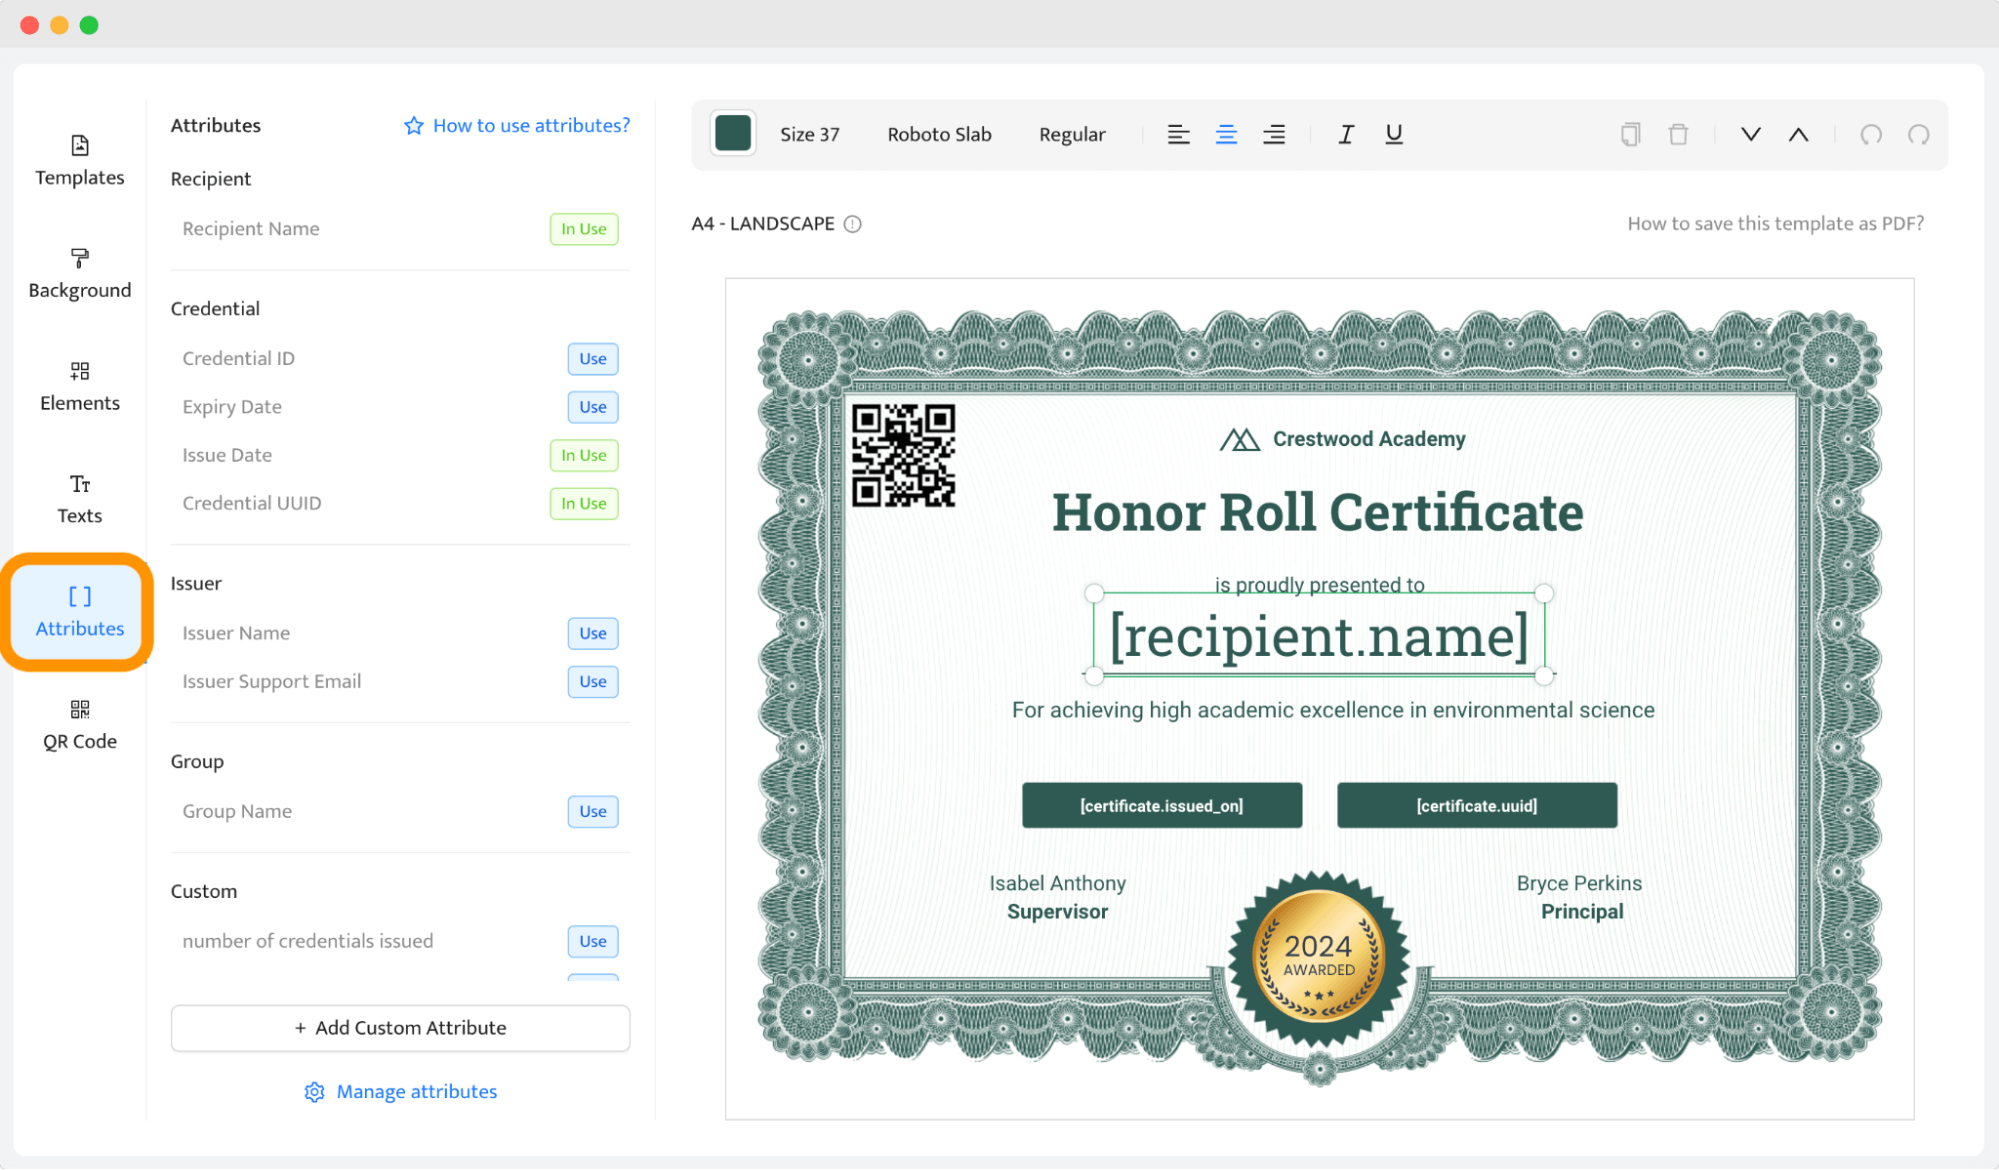Use the Group Name attribute

(593, 811)
